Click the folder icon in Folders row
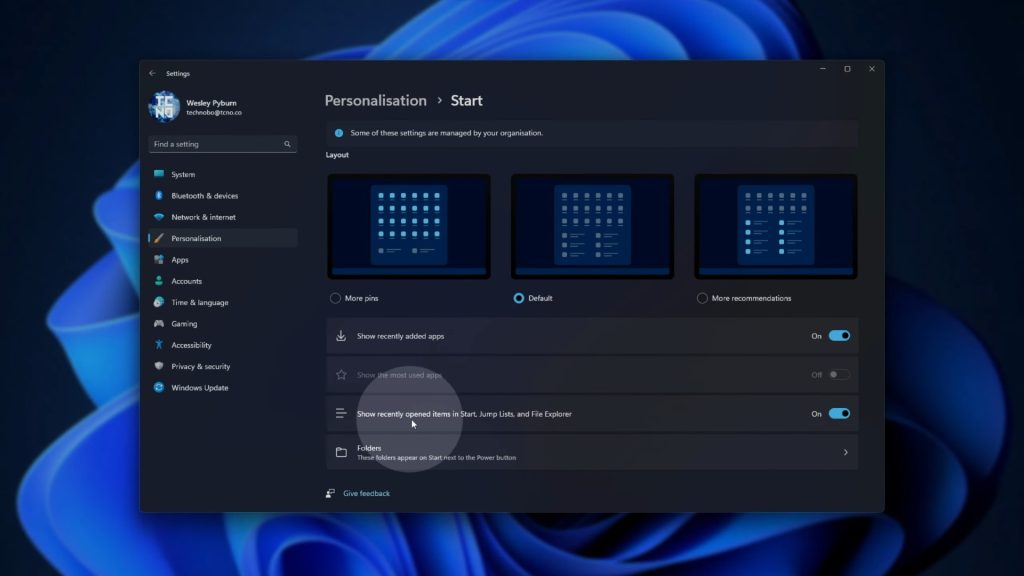This screenshot has height=576, width=1024. click(x=341, y=452)
